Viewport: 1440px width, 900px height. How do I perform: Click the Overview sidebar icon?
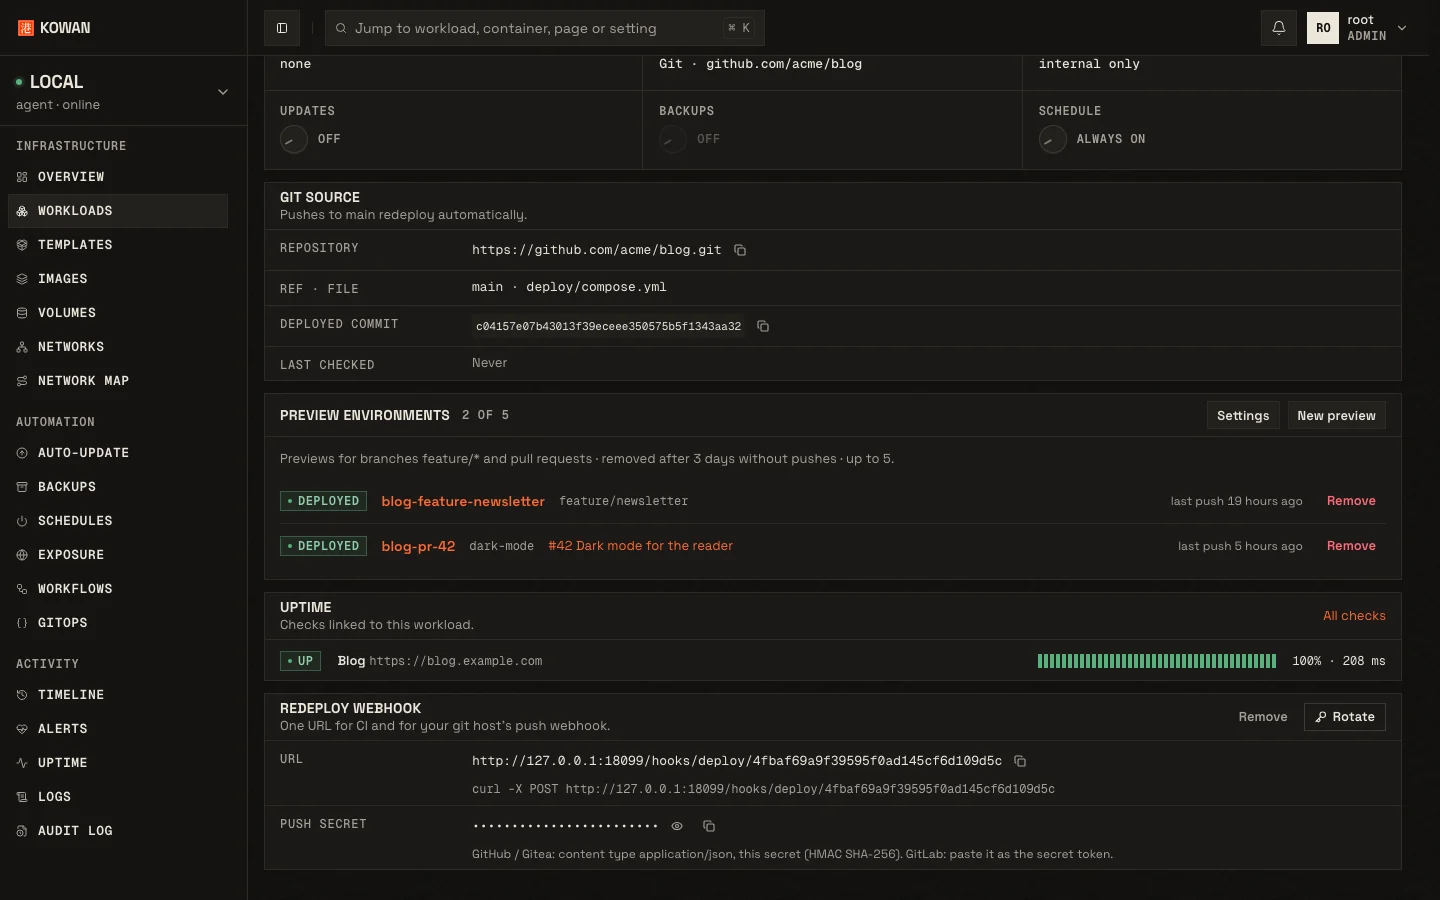[x=22, y=177]
